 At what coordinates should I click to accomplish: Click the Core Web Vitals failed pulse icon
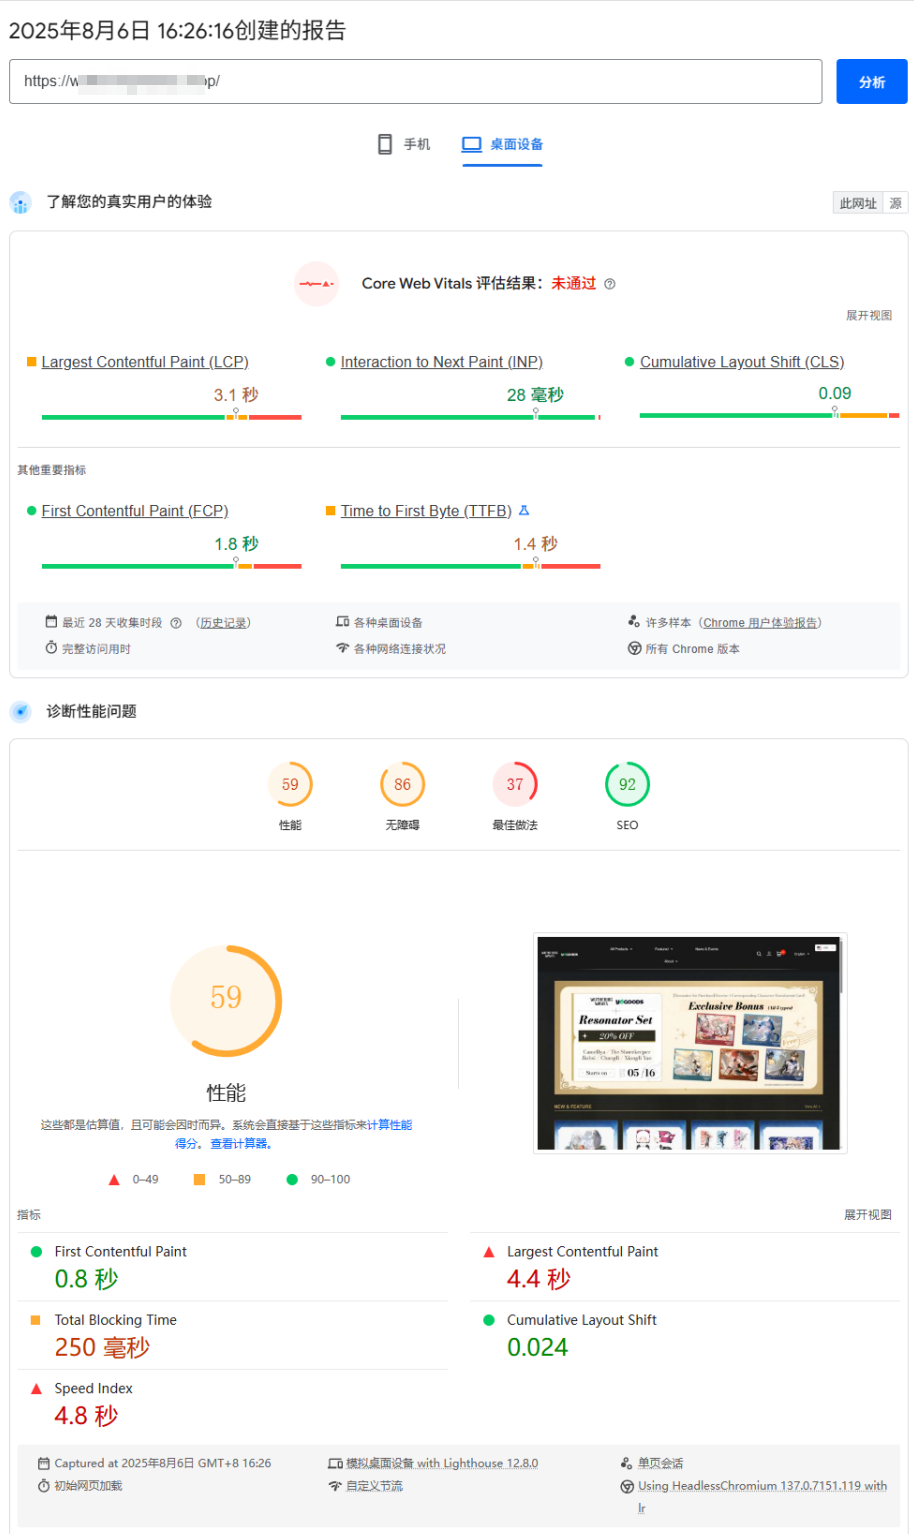click(316, 284)
